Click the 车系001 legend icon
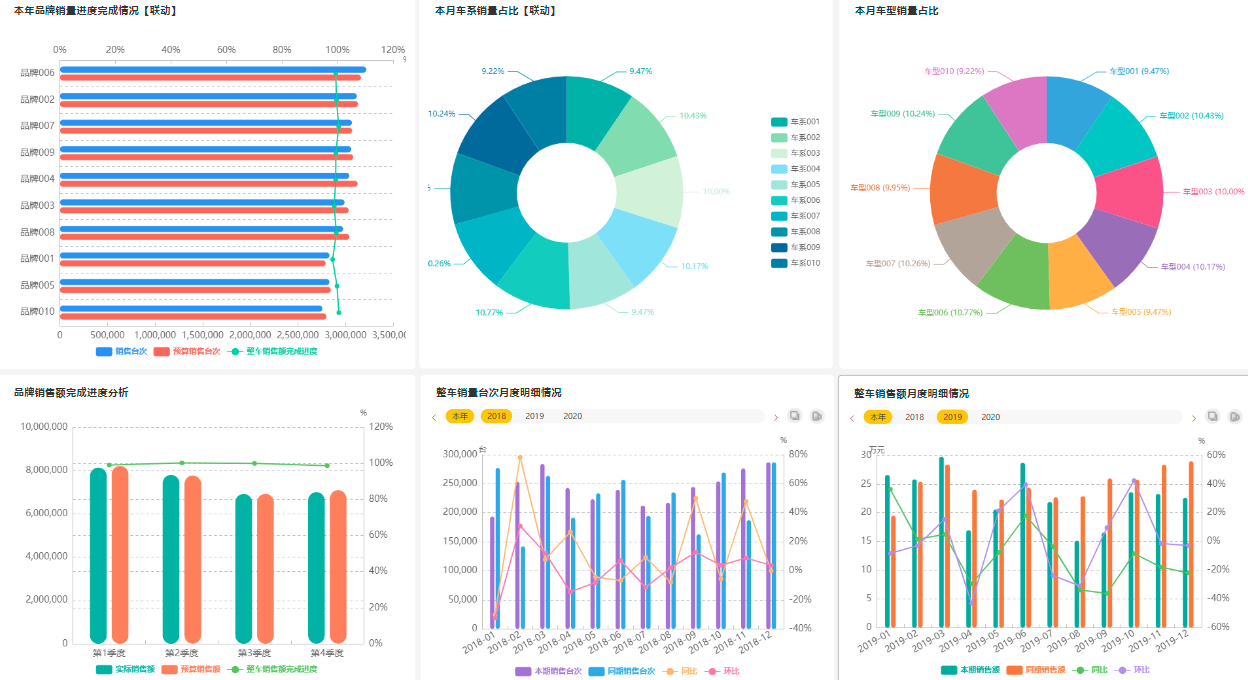Image resolution: width=1248 pixels, height=680 pixels. pos(779,121)
